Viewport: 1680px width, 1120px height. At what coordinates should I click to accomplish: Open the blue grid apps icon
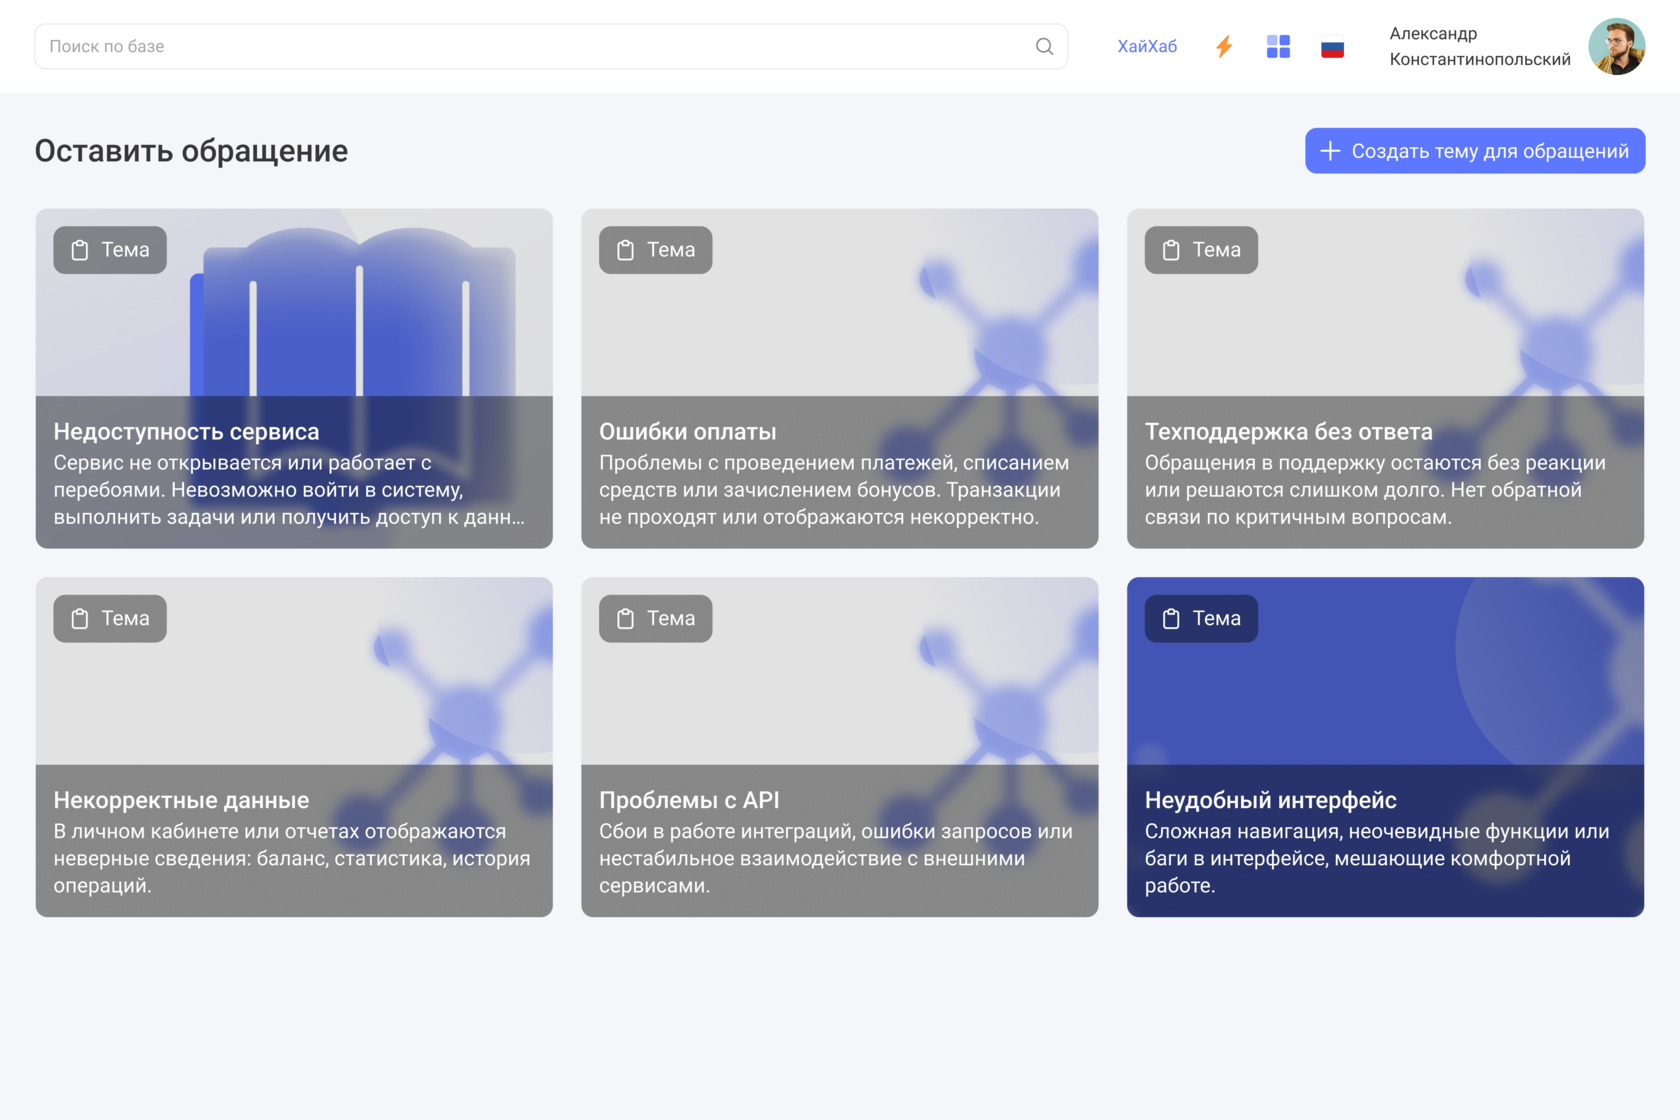coord(1278,46)
